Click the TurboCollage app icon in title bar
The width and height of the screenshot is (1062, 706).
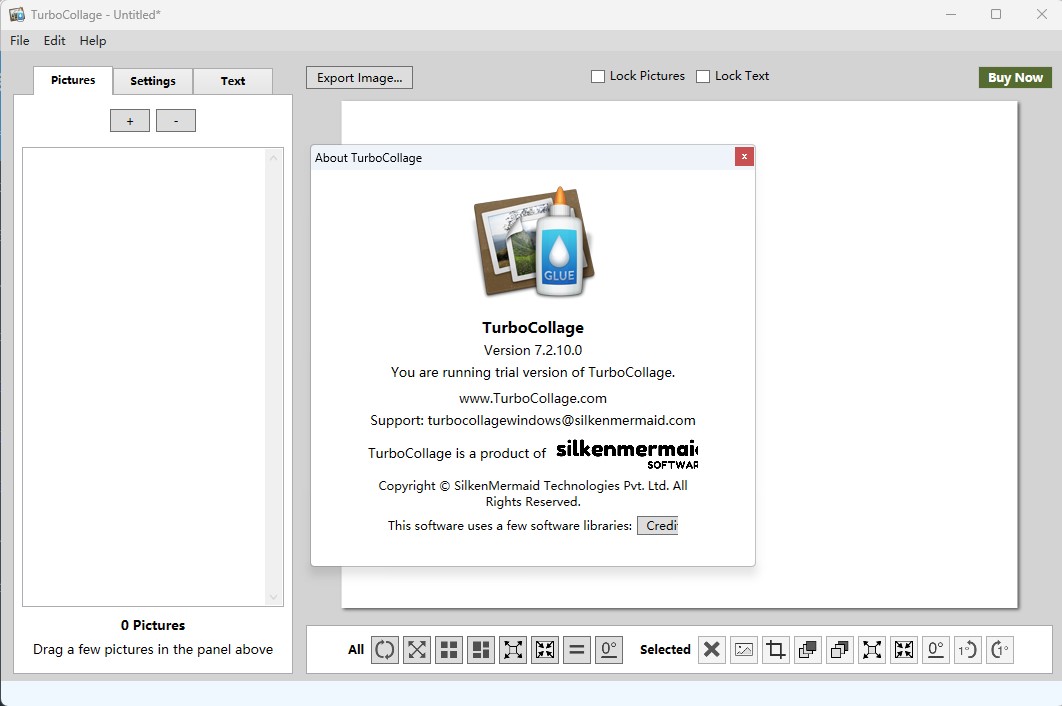(x=17, y=14)
